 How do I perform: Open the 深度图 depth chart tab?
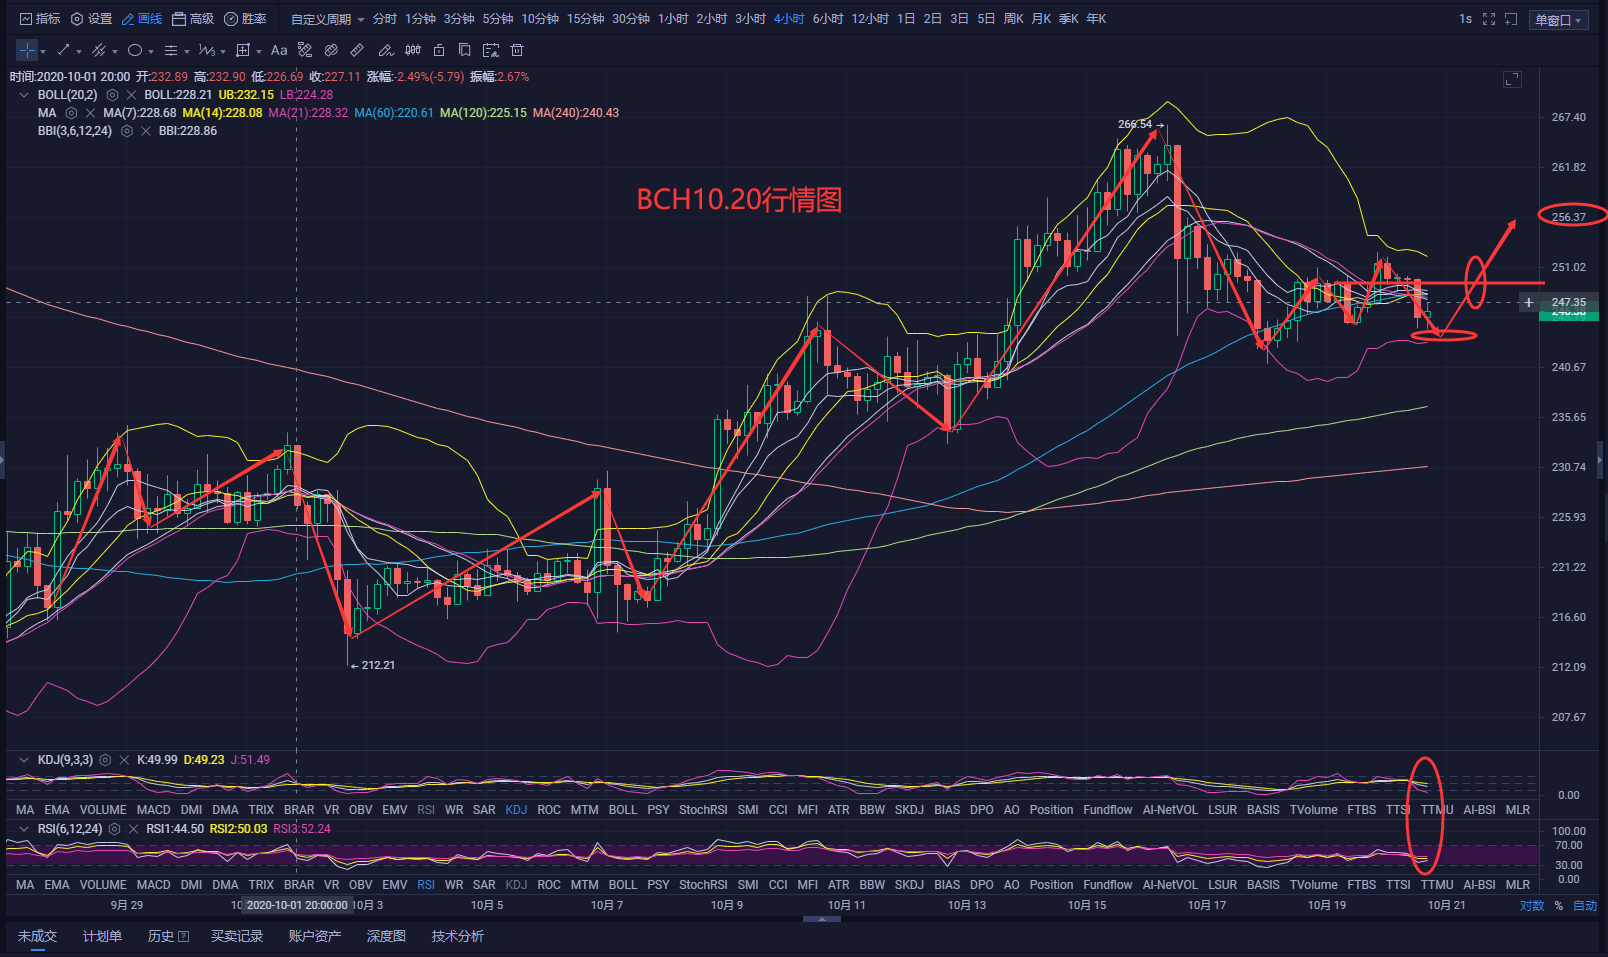click(386, 936)
